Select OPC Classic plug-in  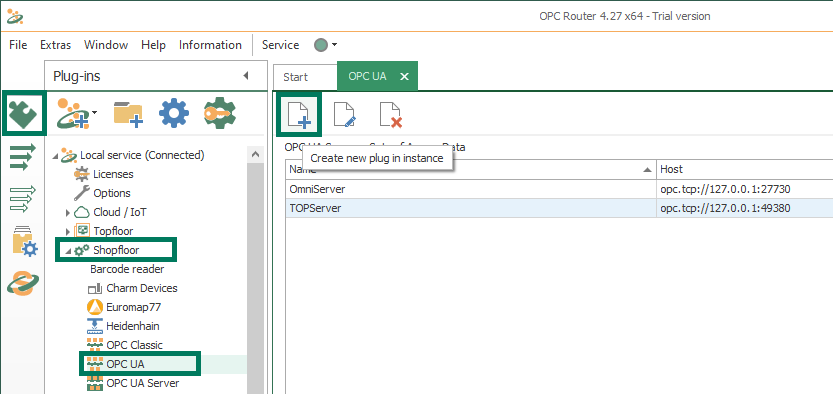[x=134, y=345]
